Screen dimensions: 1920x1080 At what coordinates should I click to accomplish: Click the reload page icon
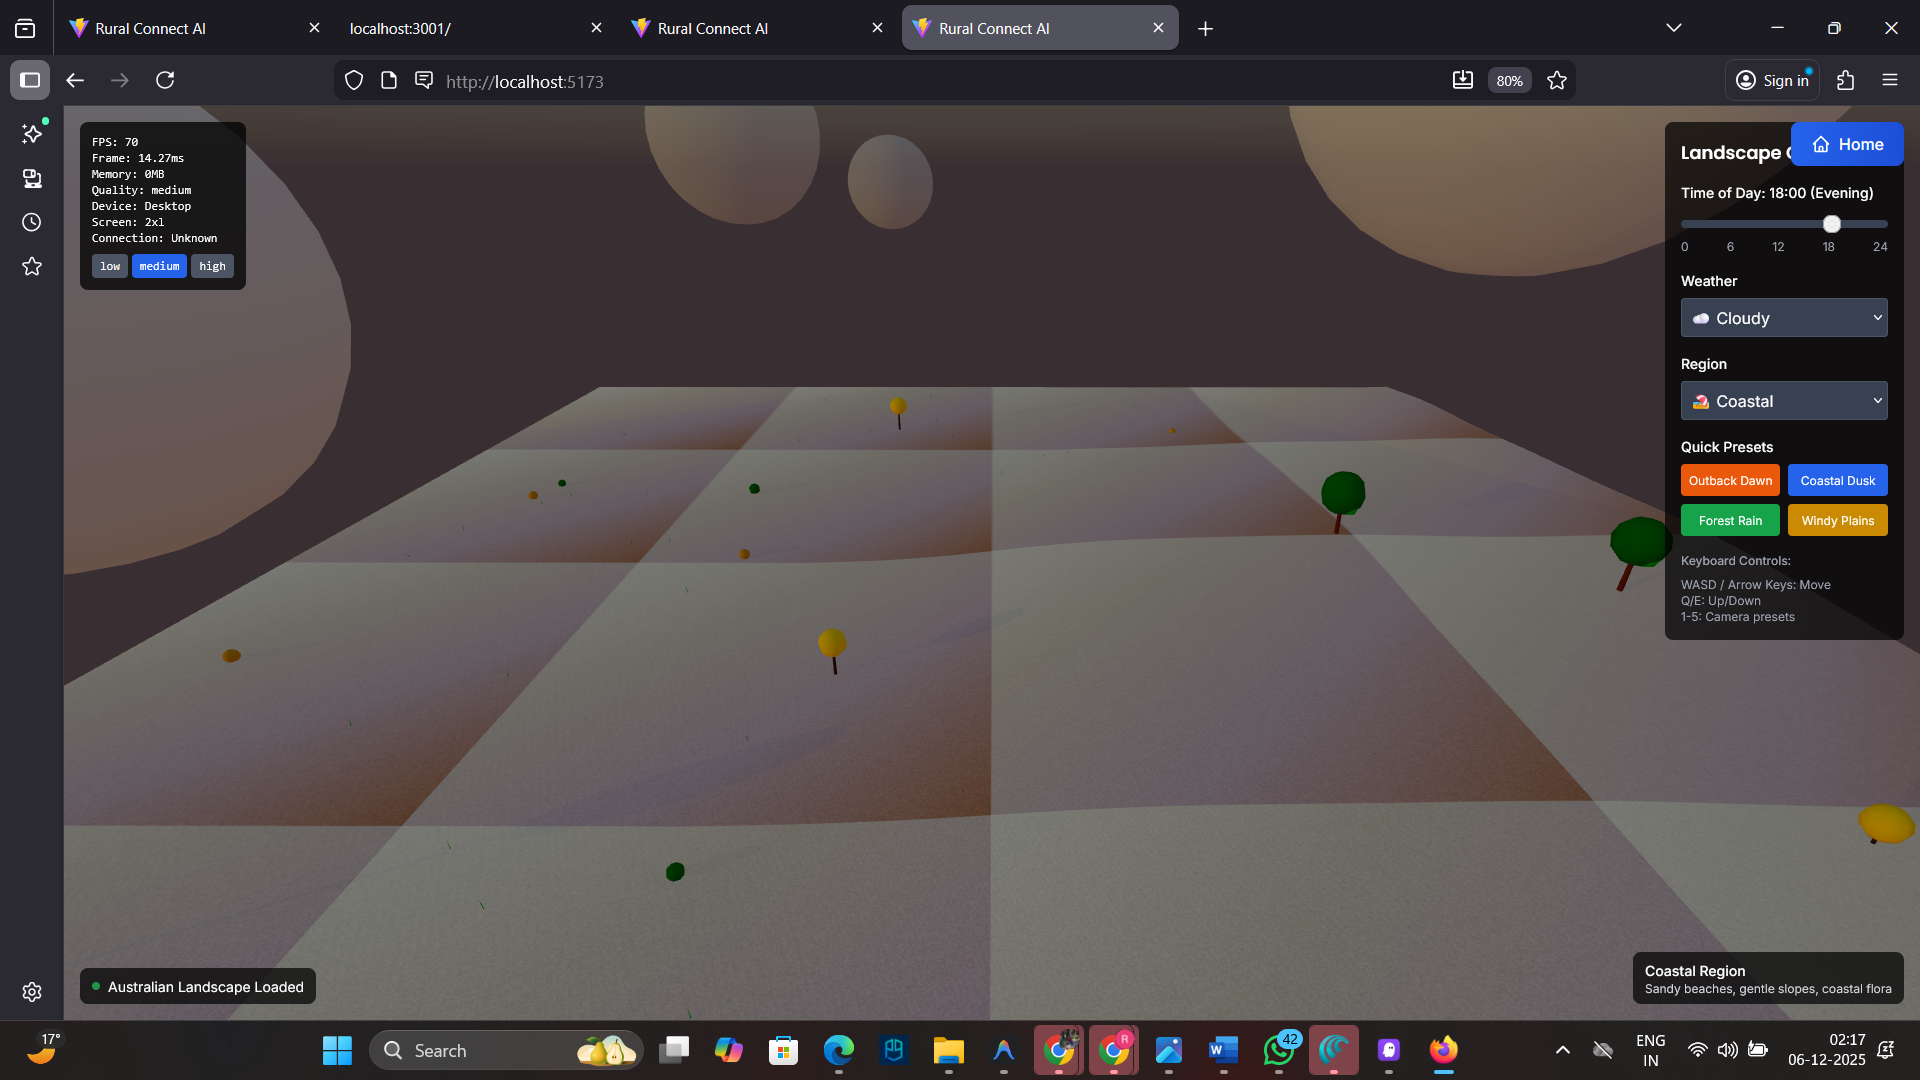[165, 80]
